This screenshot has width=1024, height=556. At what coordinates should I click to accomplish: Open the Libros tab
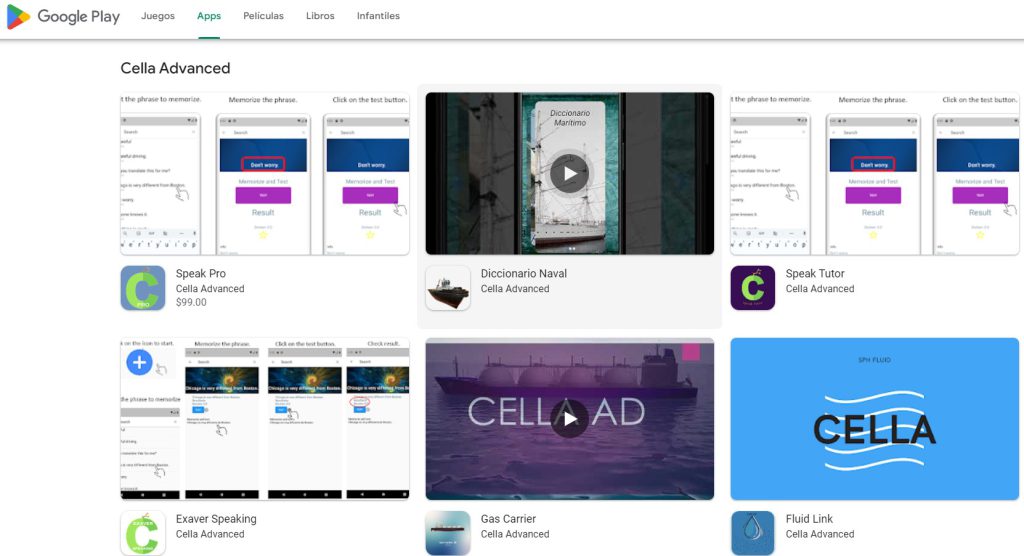[x=320, y=17]
